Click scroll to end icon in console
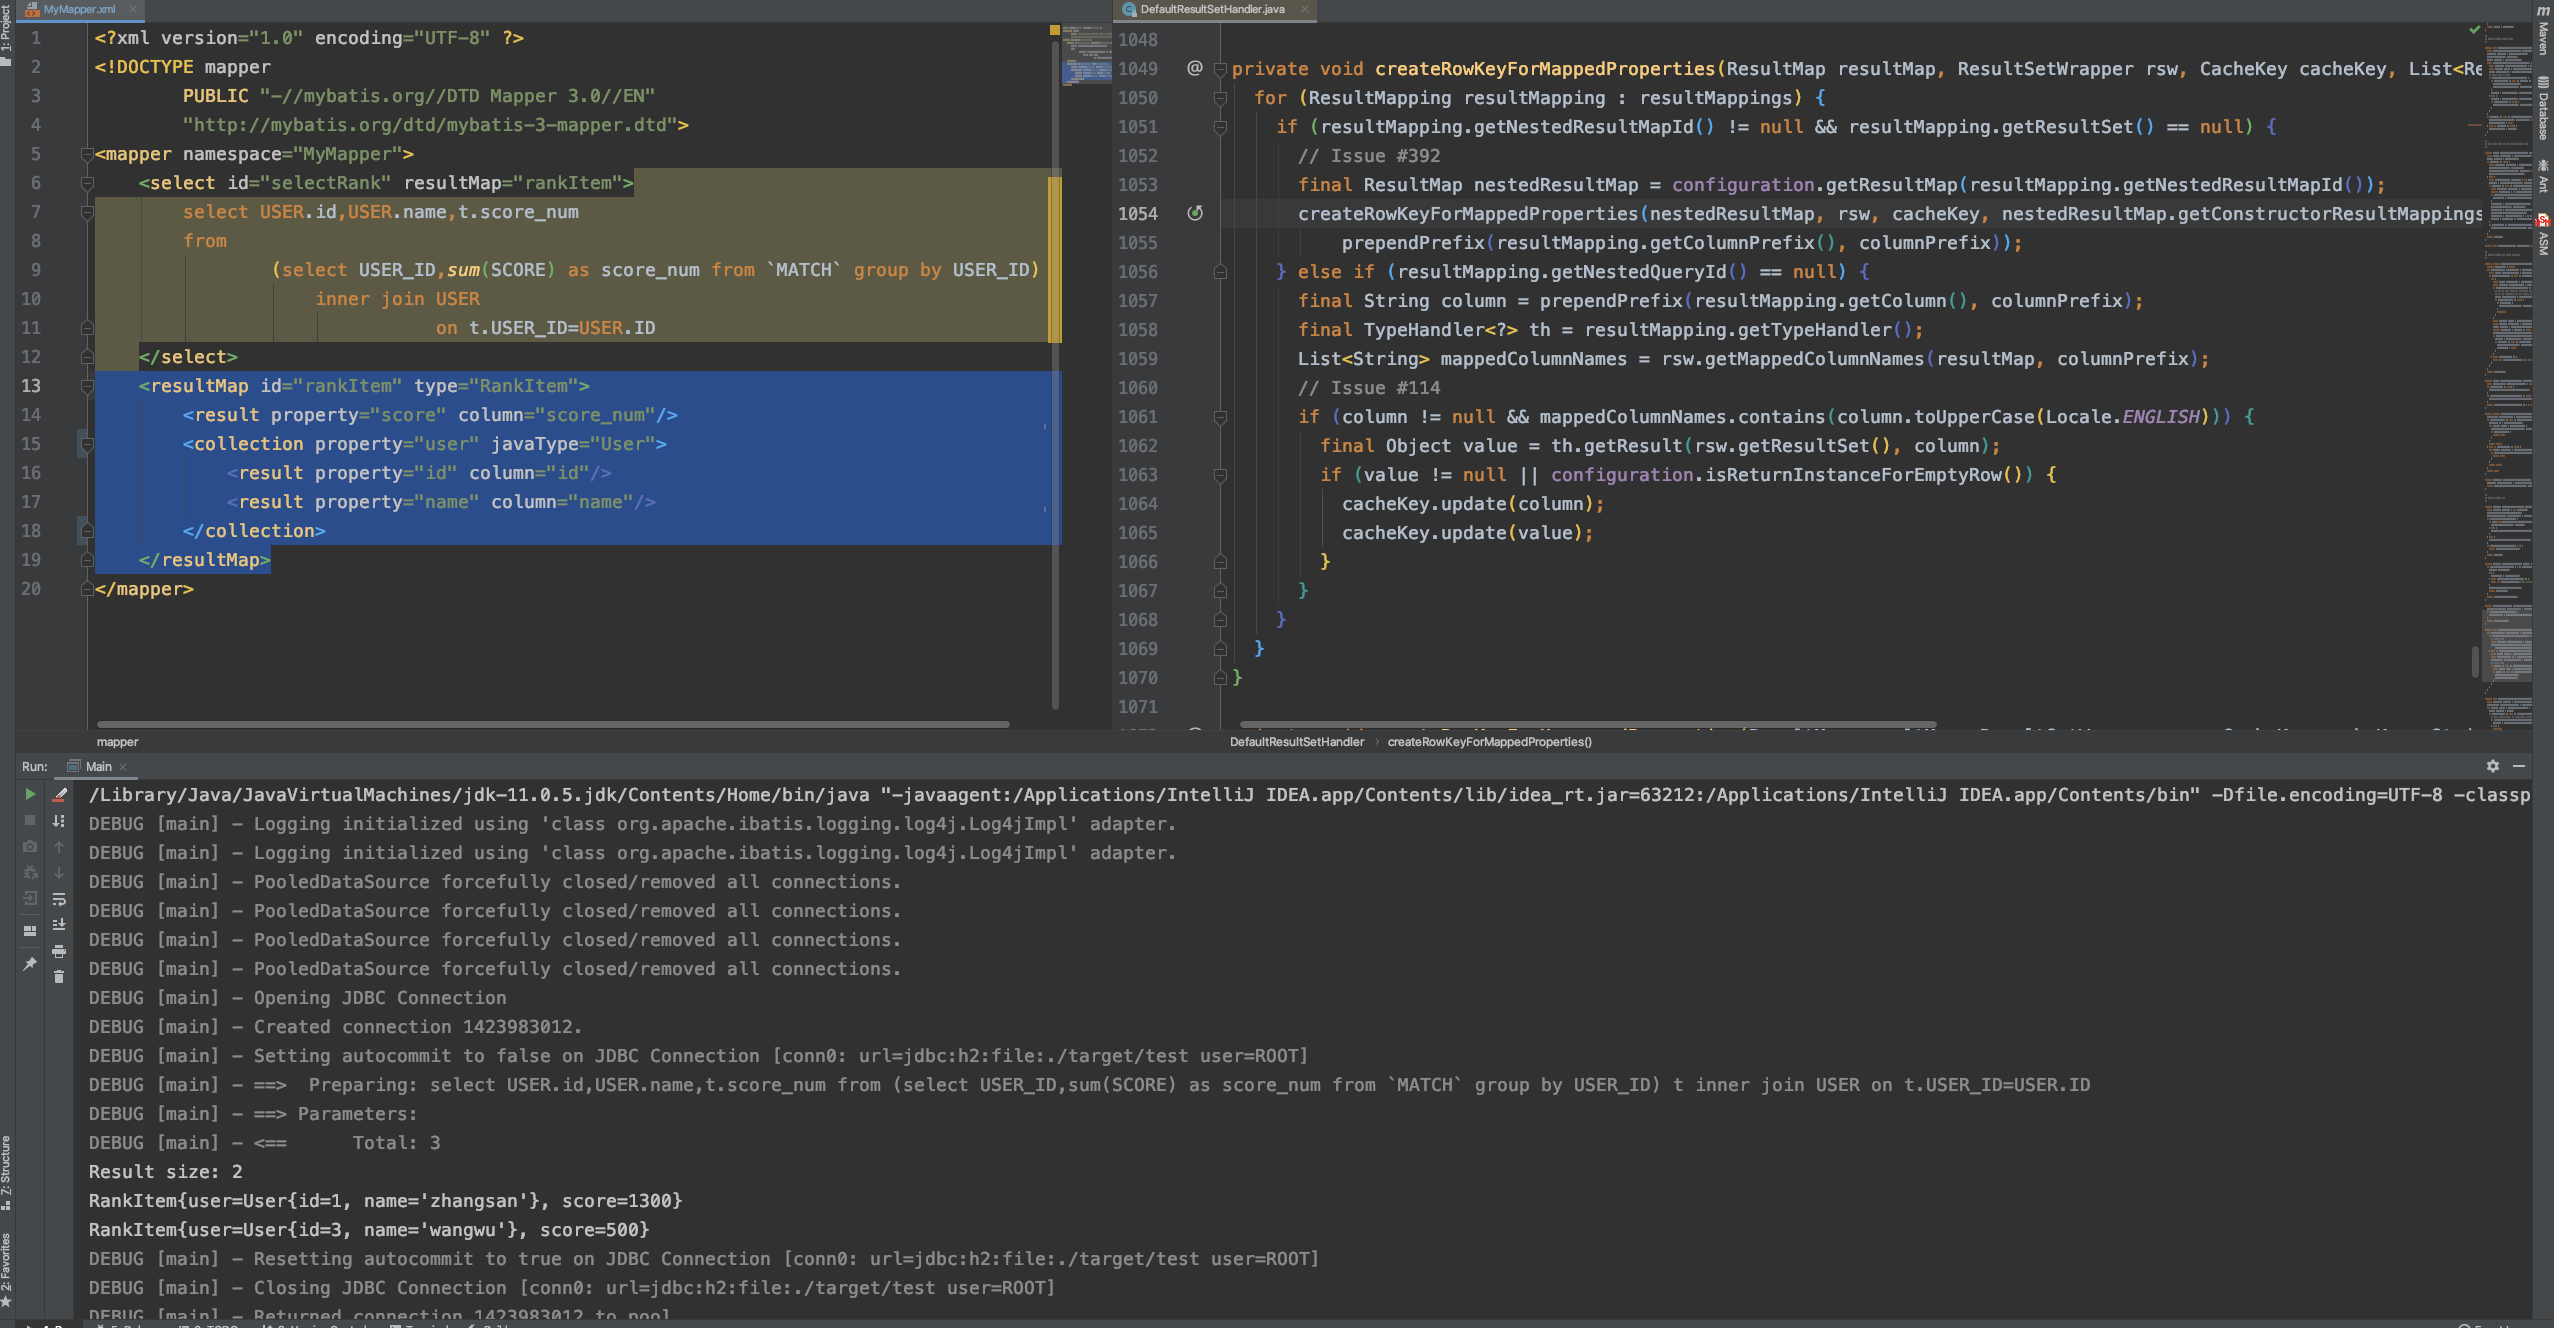This screenshot has height=1328, width=2554. tap(59, 924)
